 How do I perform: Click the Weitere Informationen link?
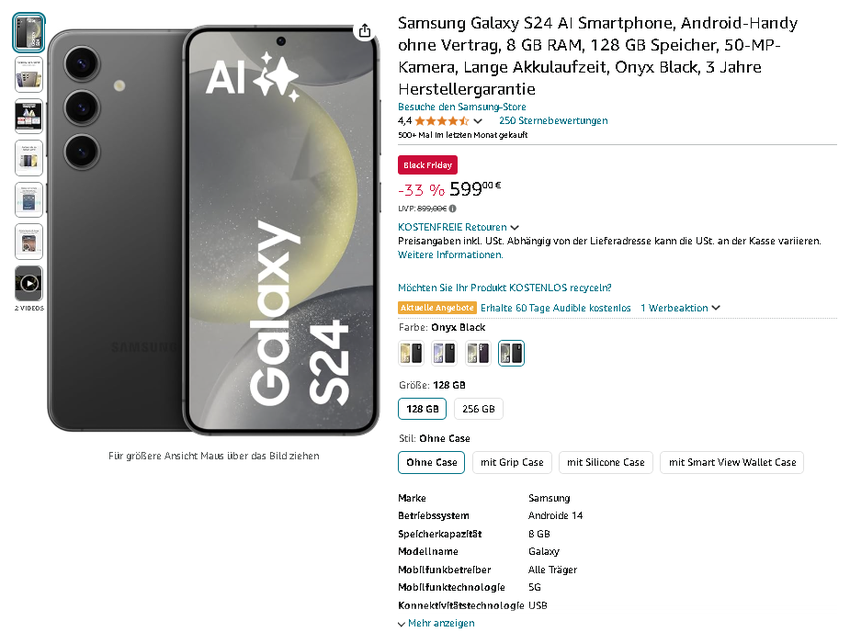pyautogui.click(x=450, y=255)
